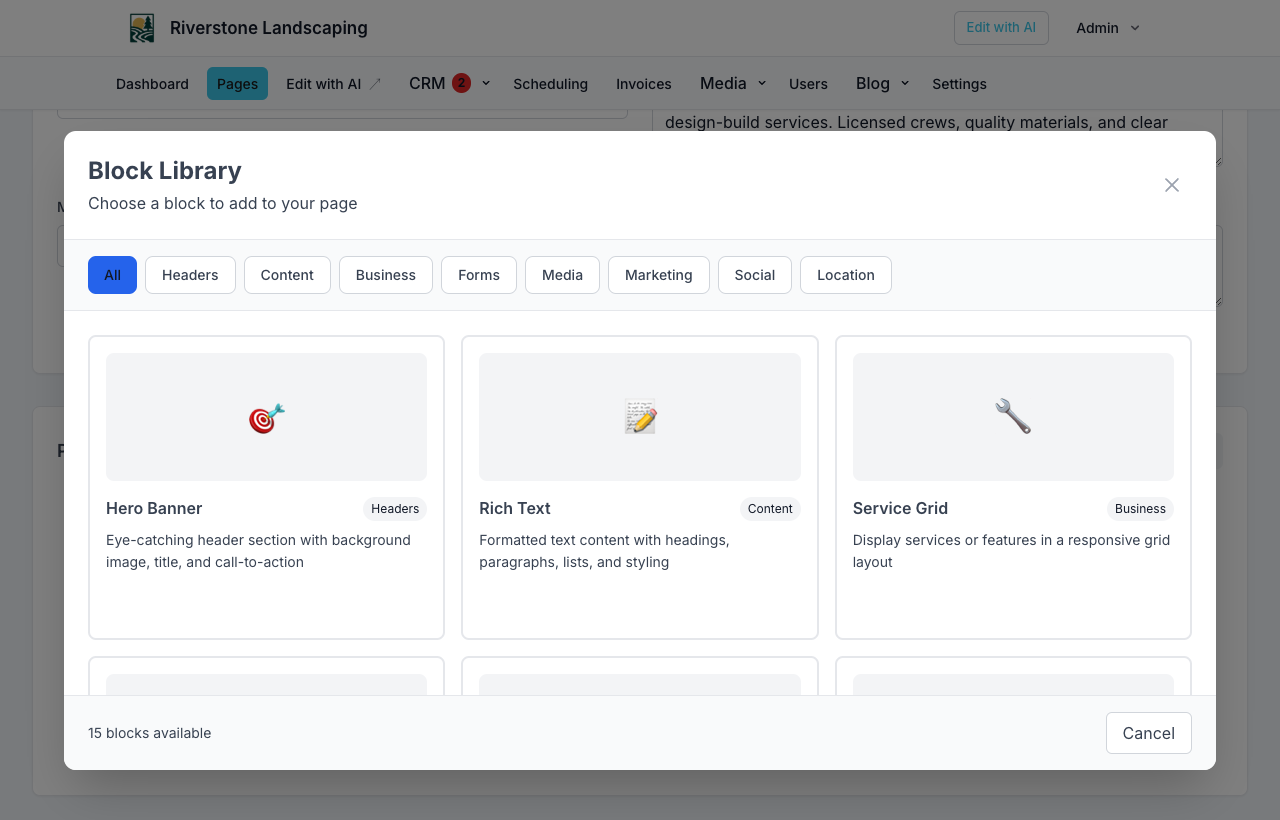The height and width of the screenshot is (820, 1280).
Task: Filter blocks by Headers
Action: pyautogui.click(x=190, y=275)
